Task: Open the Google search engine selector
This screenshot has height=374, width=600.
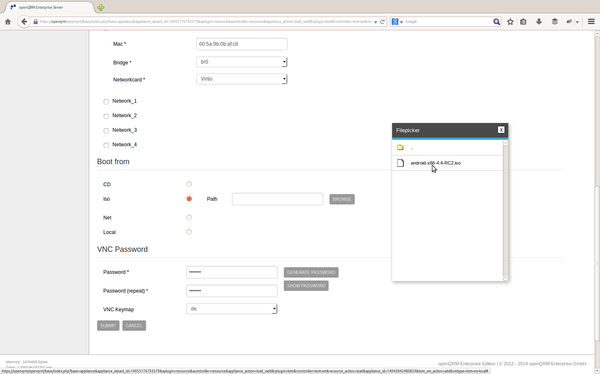Action: 397,22
